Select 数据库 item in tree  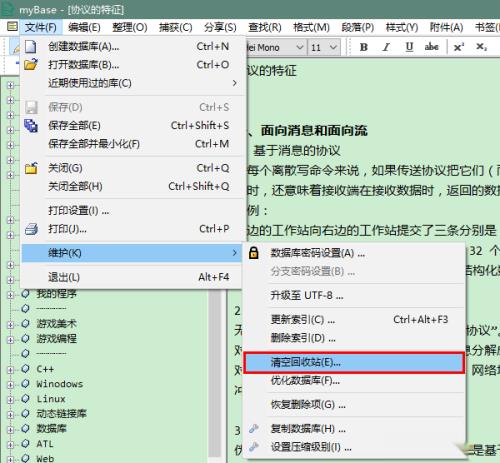(x=52, y=428)
